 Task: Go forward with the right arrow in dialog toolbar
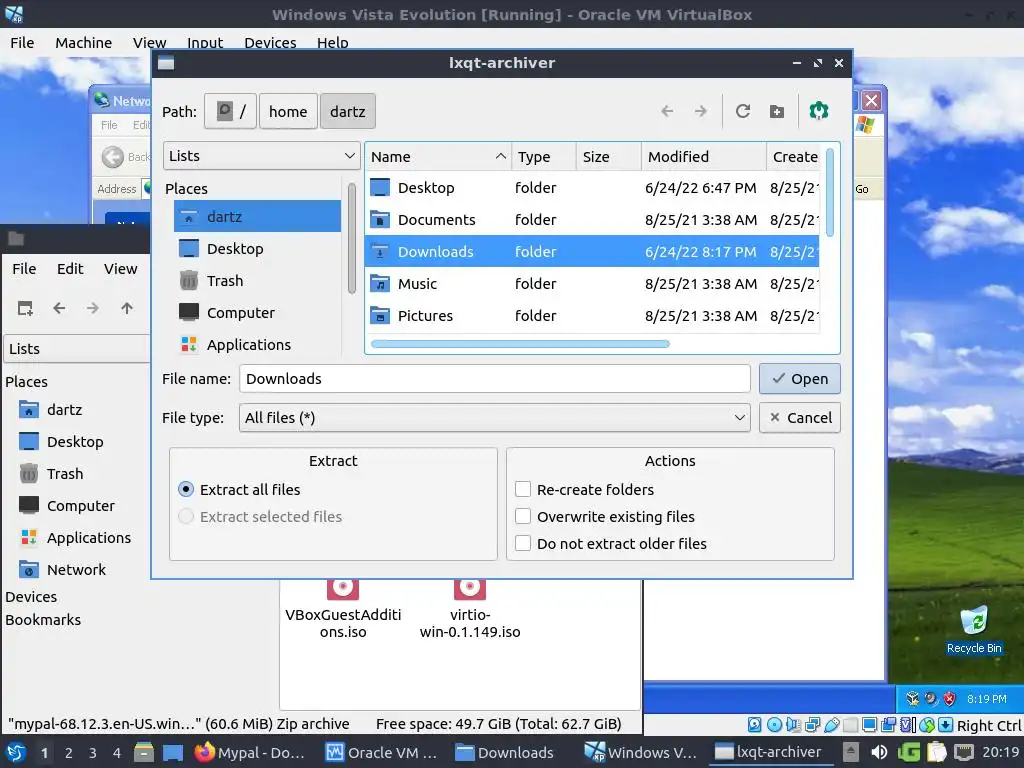[x=701, y=112]
